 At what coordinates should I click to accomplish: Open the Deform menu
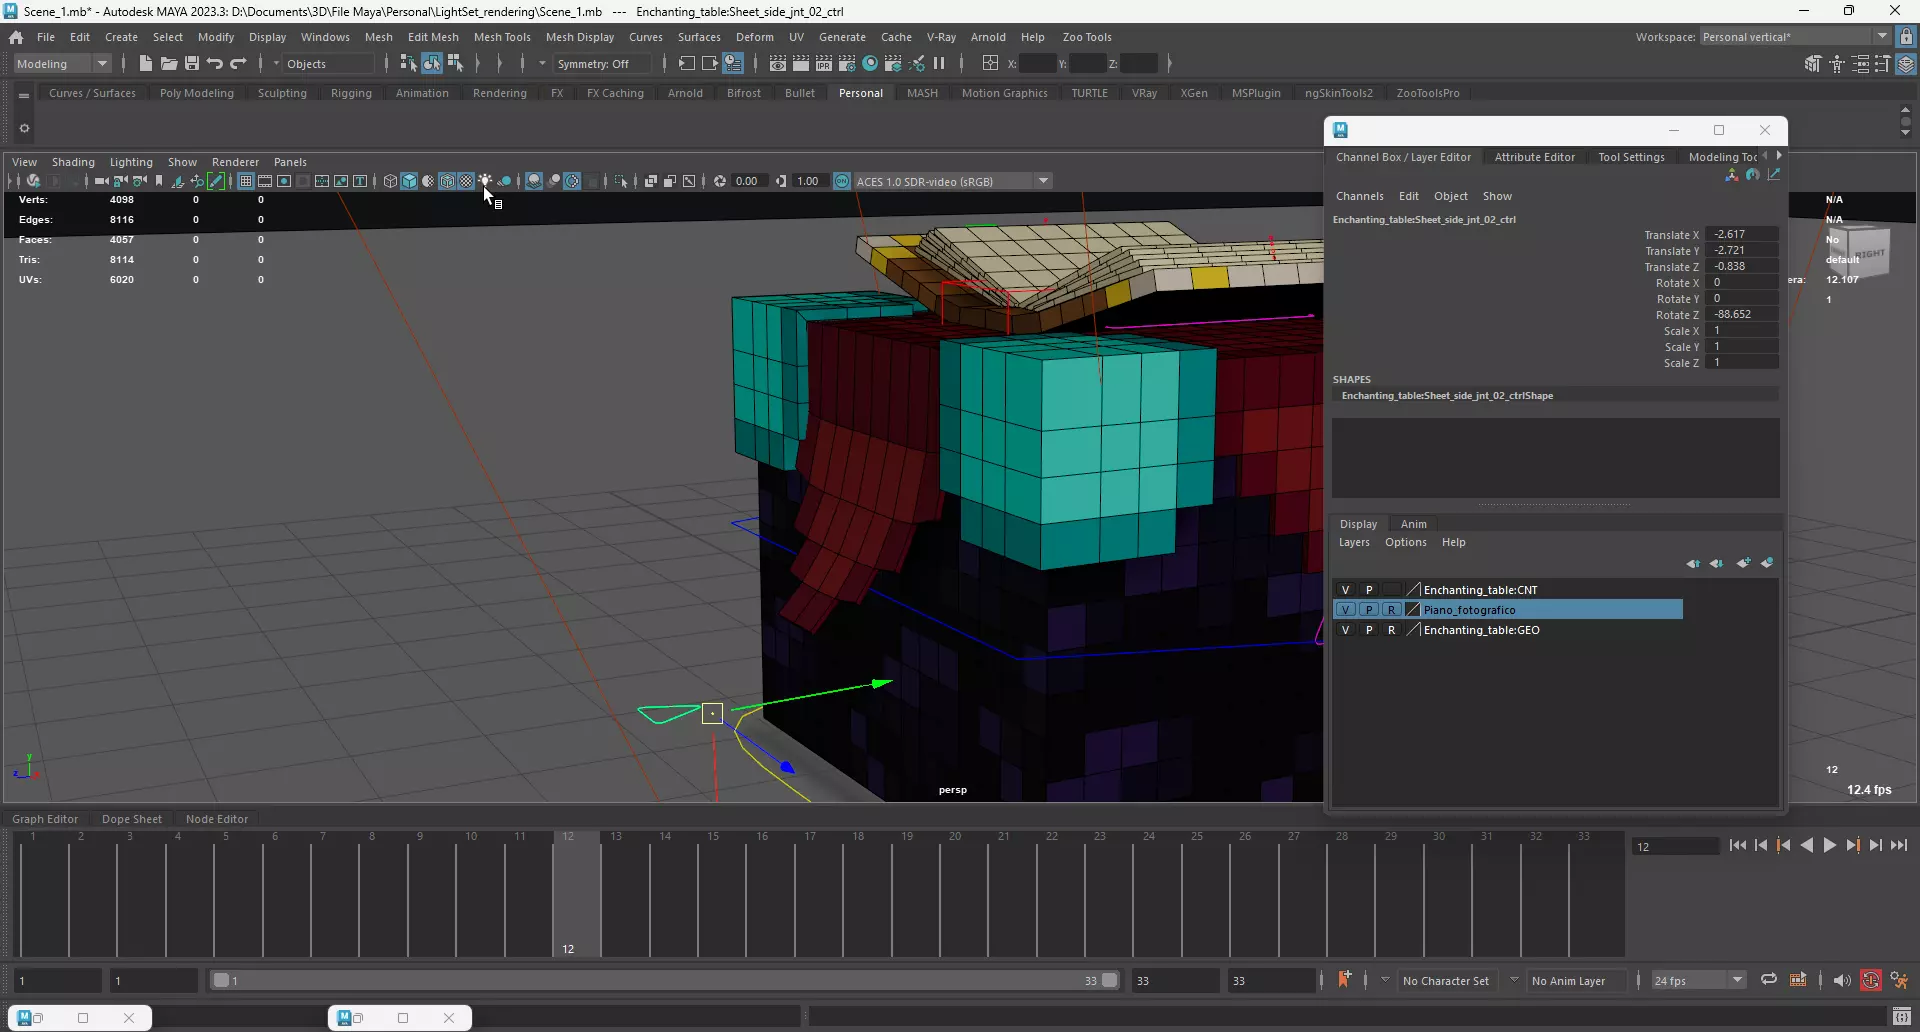755,37
